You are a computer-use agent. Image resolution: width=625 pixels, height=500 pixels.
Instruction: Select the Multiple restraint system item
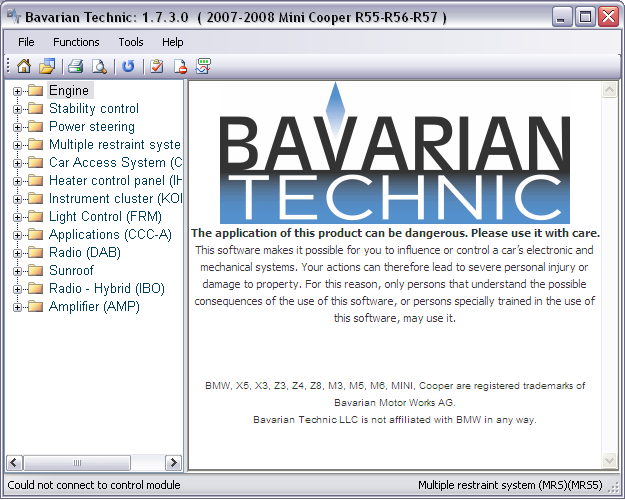(x=115, y=144)
